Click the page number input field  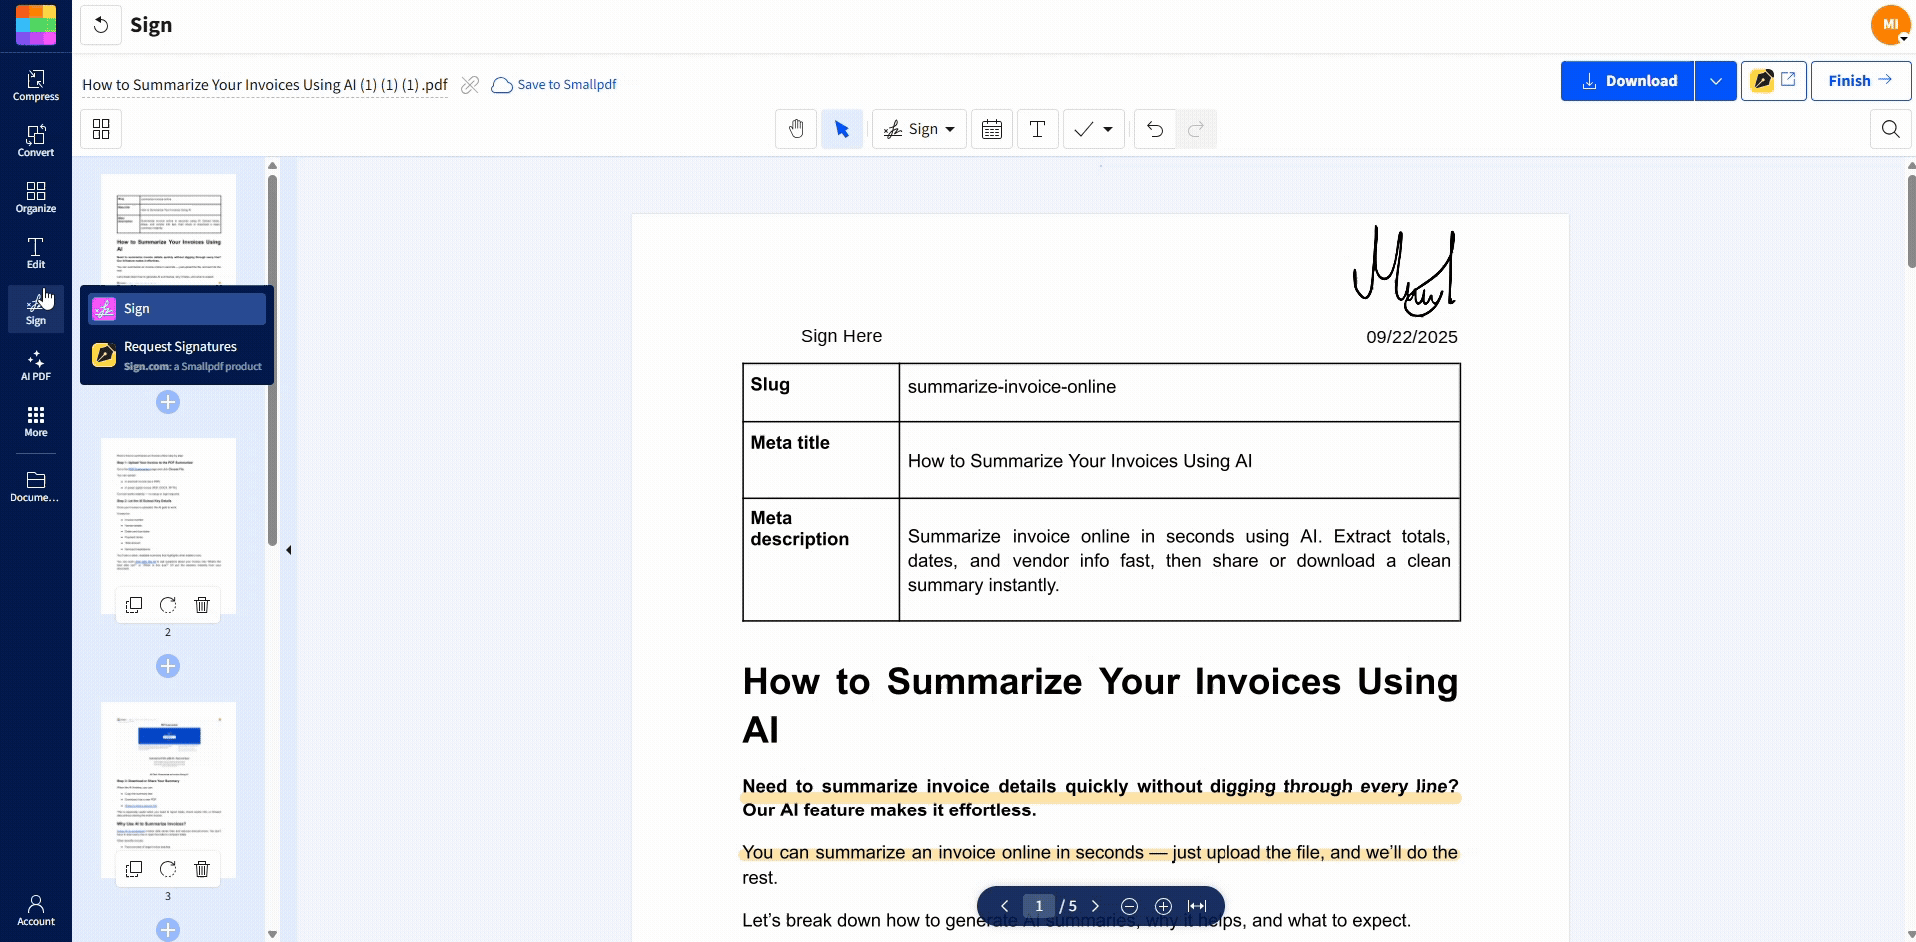1040,906
